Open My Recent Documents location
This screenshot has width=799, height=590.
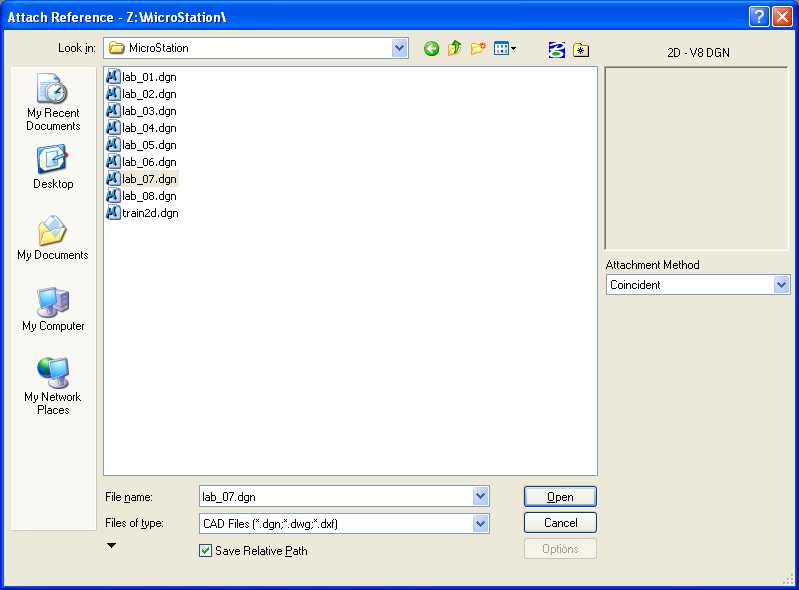click(x=53, y=103)
